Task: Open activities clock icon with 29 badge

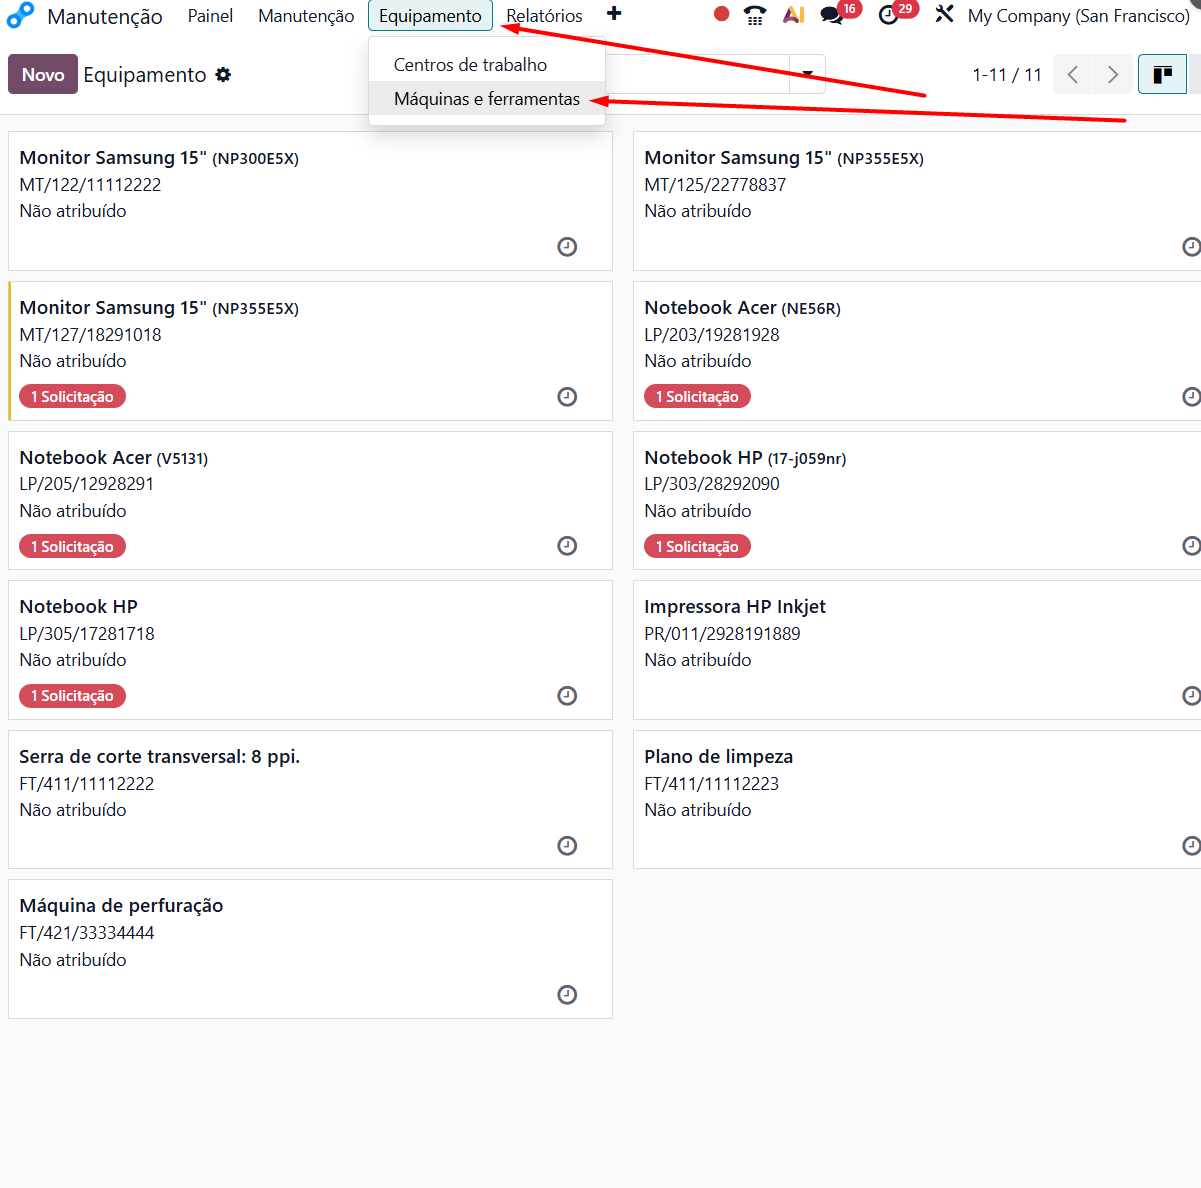Action: 888,15
